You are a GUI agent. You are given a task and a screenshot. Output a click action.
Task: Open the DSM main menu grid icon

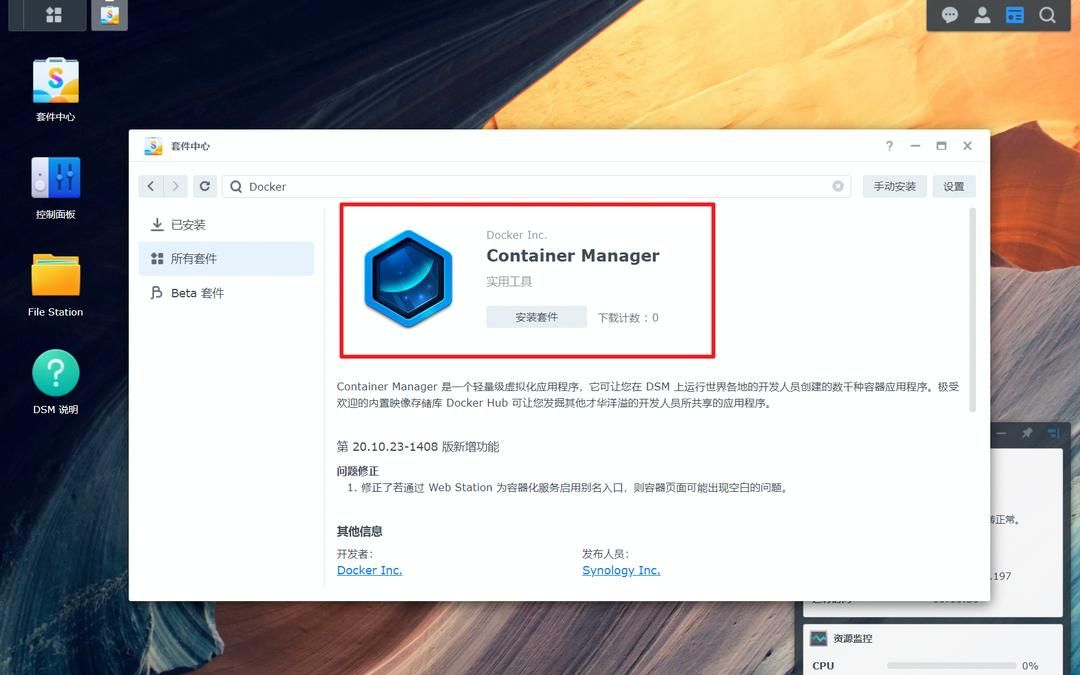click(x=53, y=15)
